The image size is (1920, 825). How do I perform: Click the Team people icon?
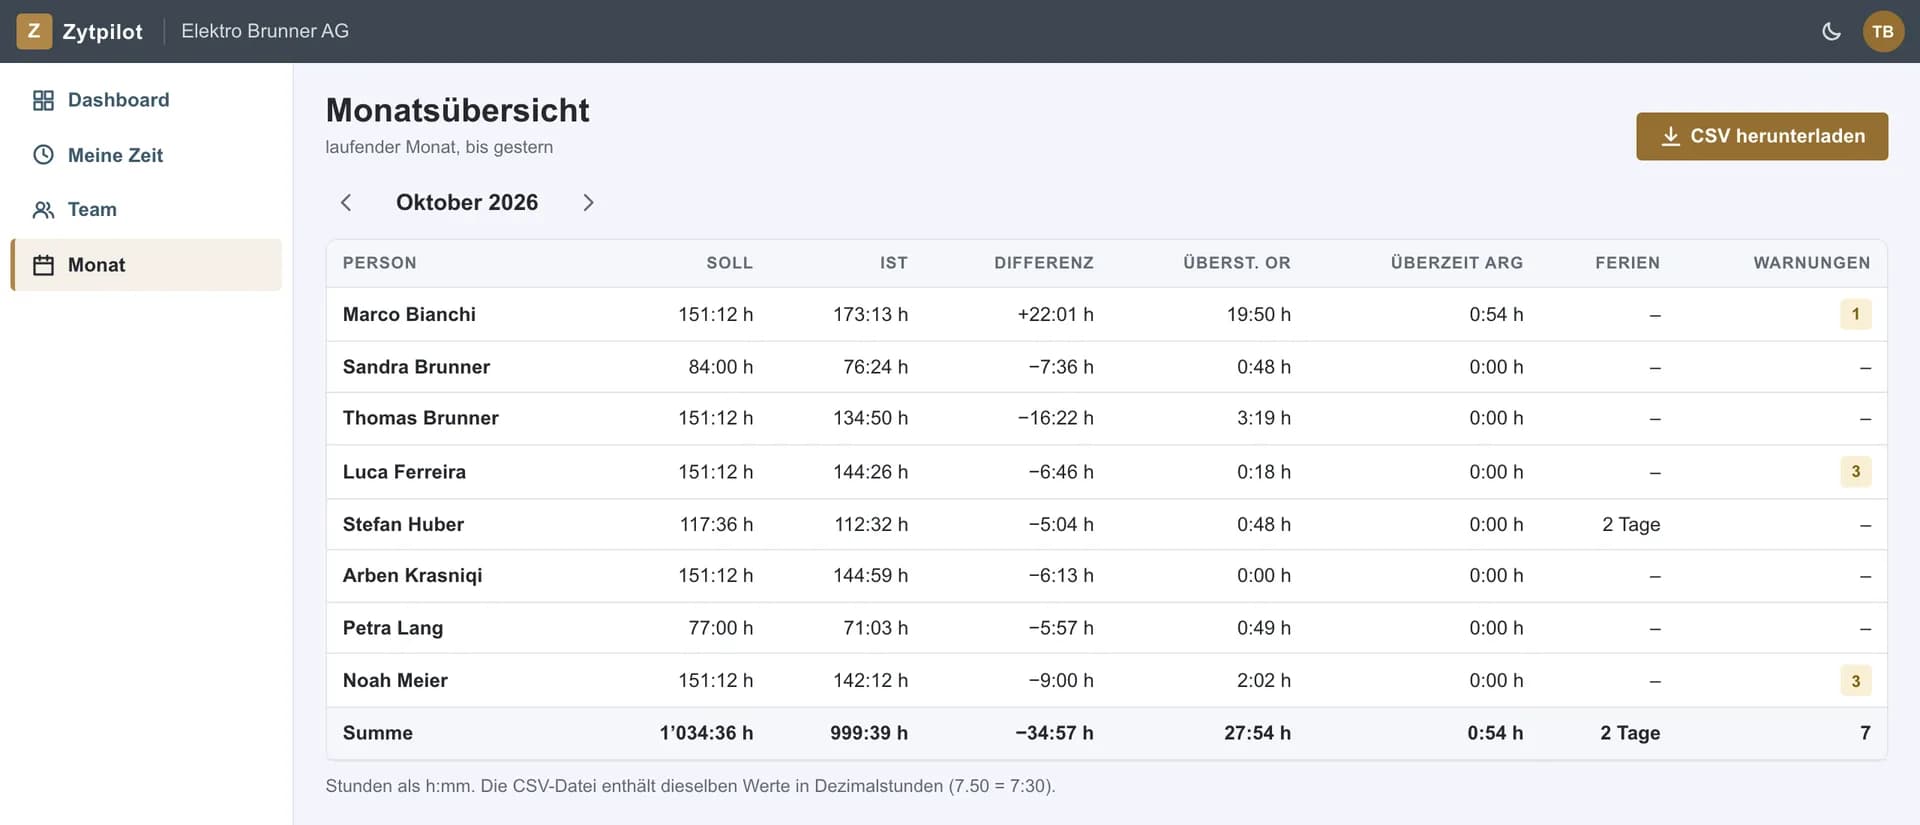click(43, 210)
